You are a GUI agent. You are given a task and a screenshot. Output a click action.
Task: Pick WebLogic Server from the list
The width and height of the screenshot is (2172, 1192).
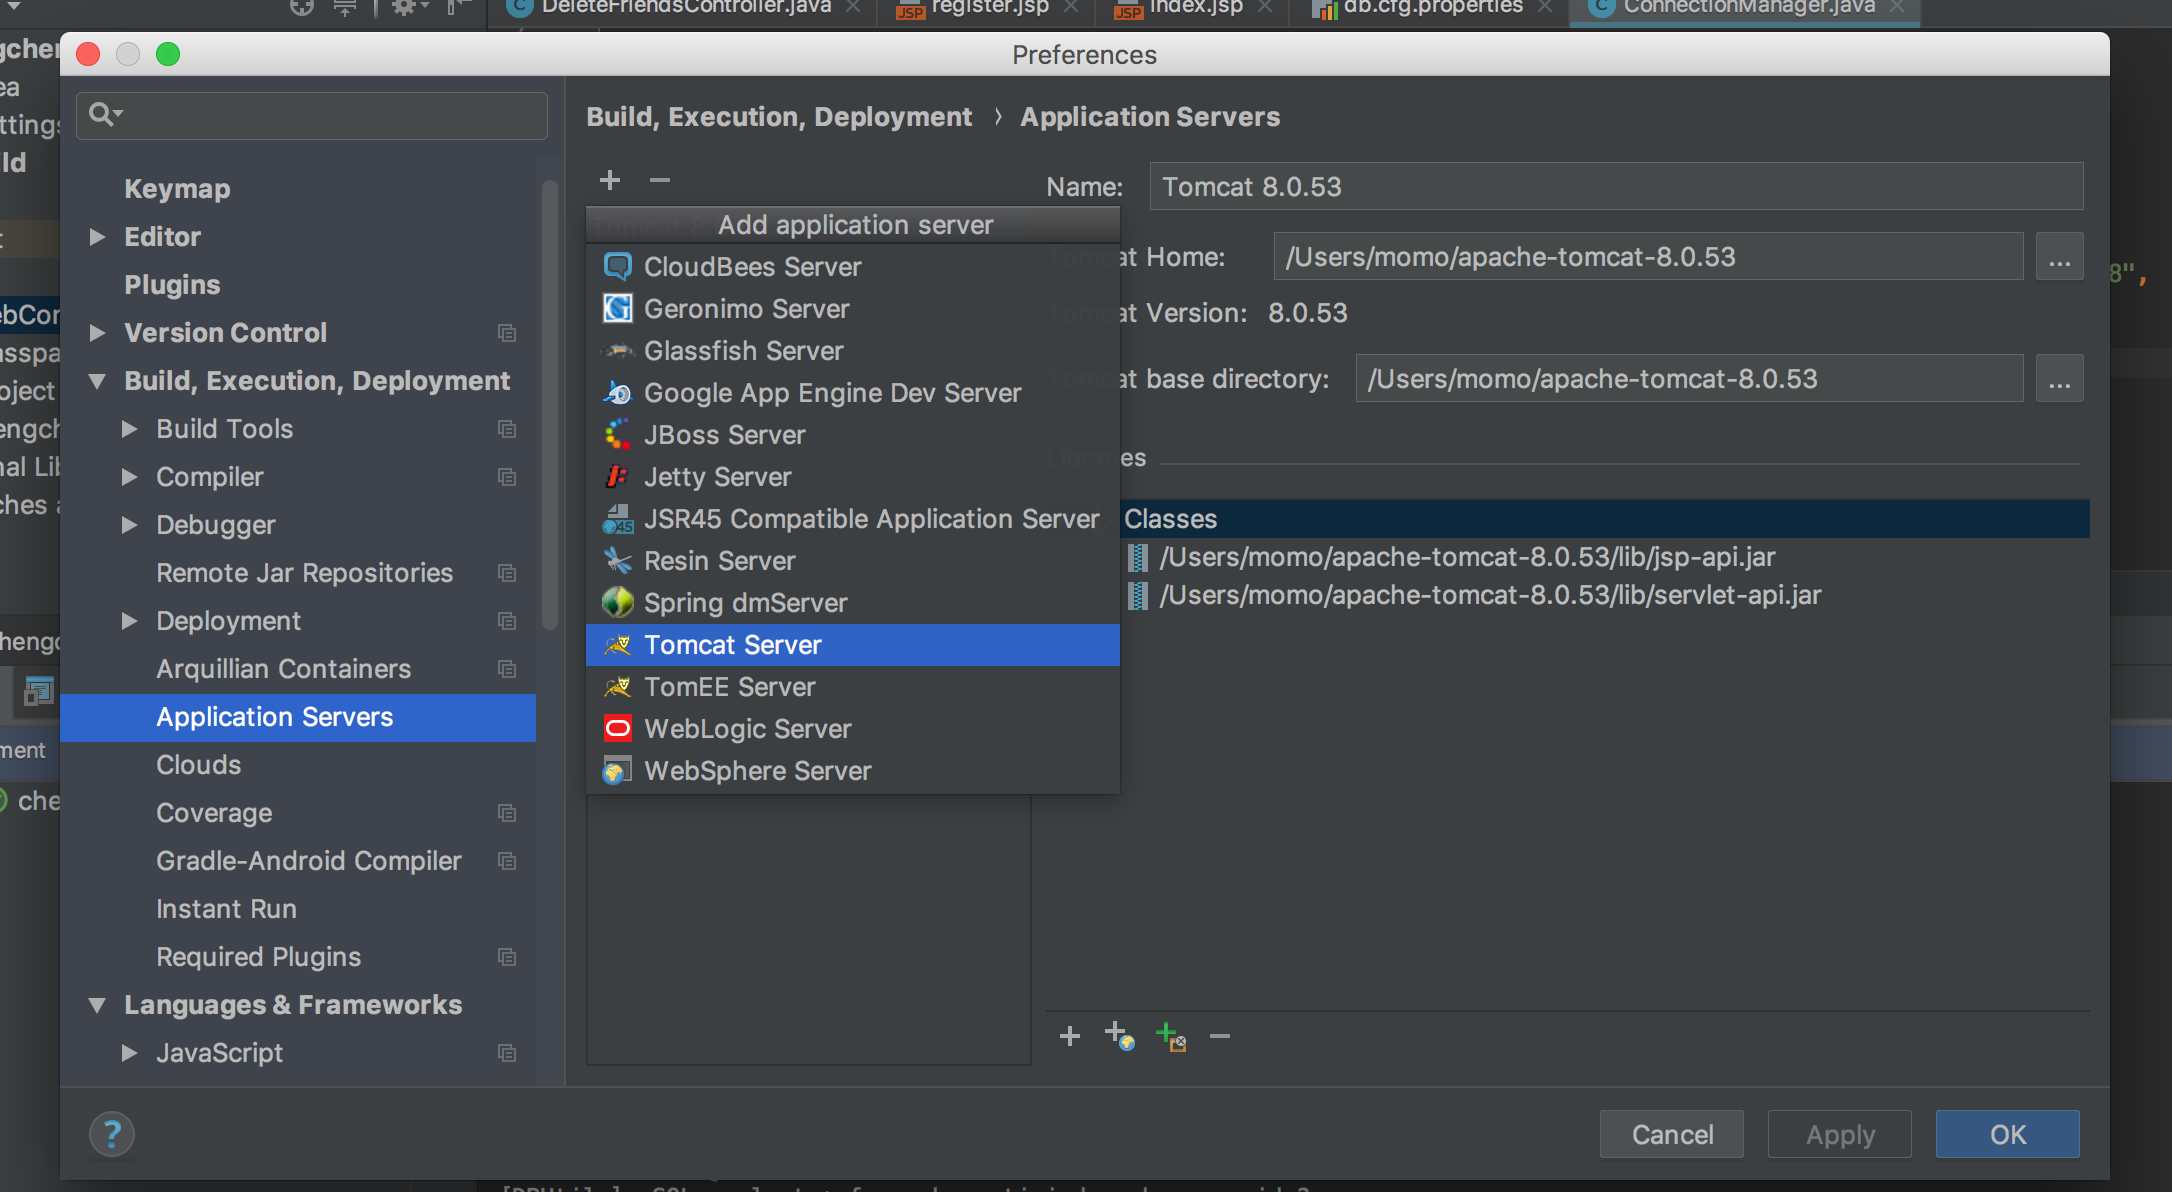747,729
